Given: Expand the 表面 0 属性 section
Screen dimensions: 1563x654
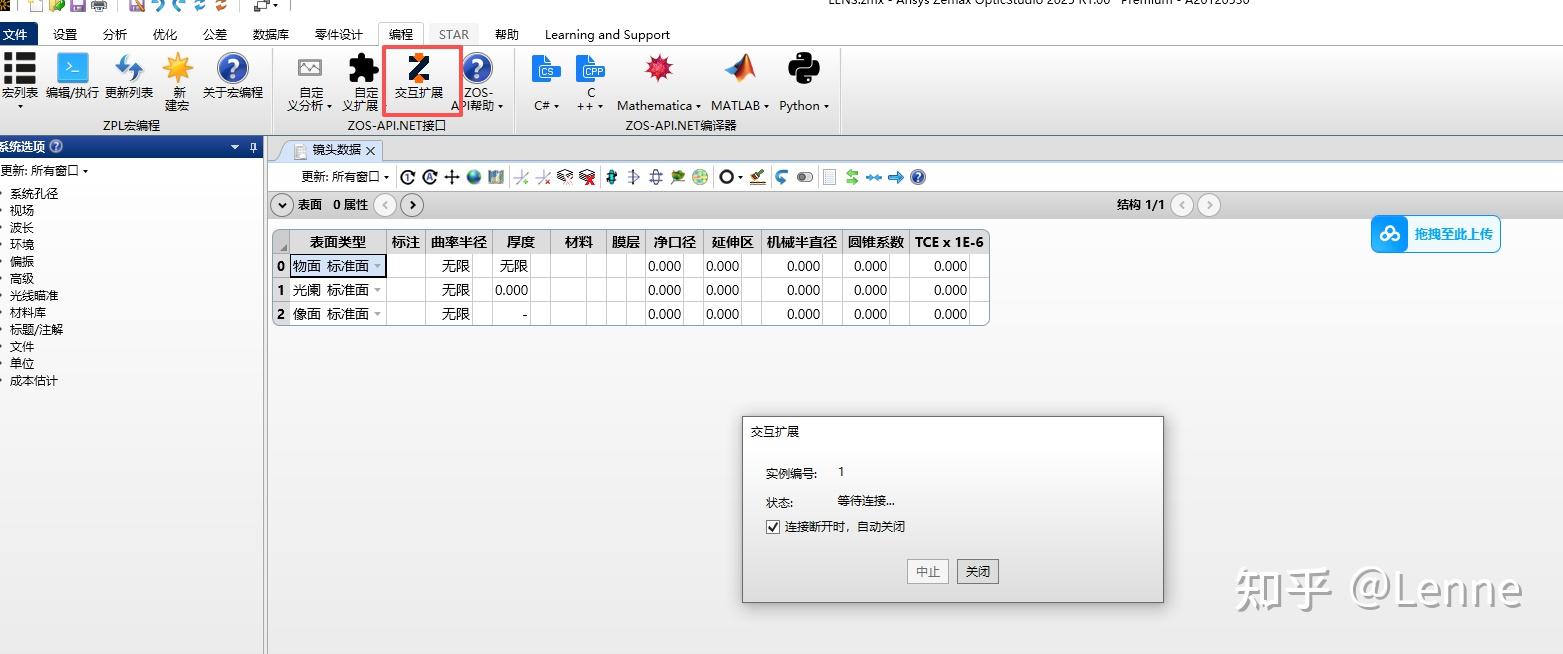Looking at the screenshot, I should [x=282, y=205].
